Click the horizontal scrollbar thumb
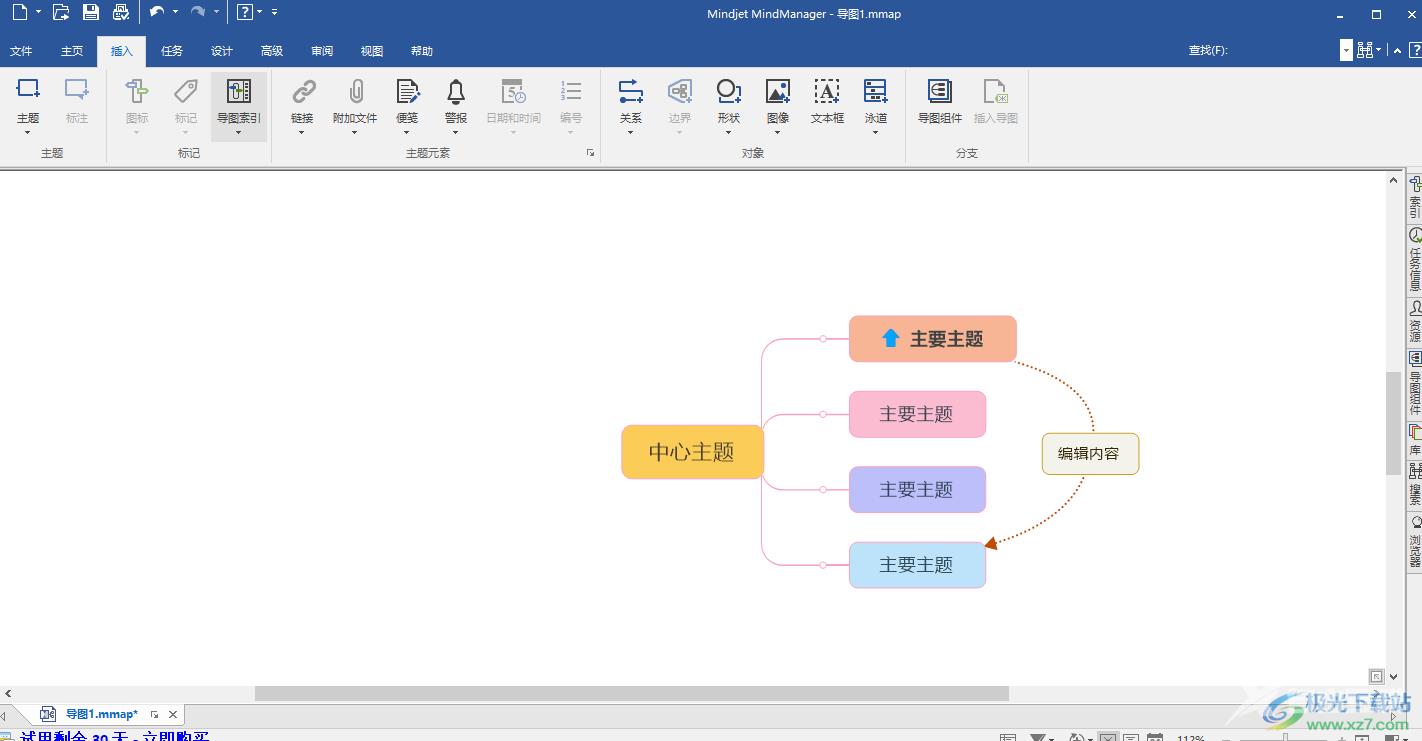Image resolution: width=1422 pixels, height=741 pixels. tap(632, 693)
